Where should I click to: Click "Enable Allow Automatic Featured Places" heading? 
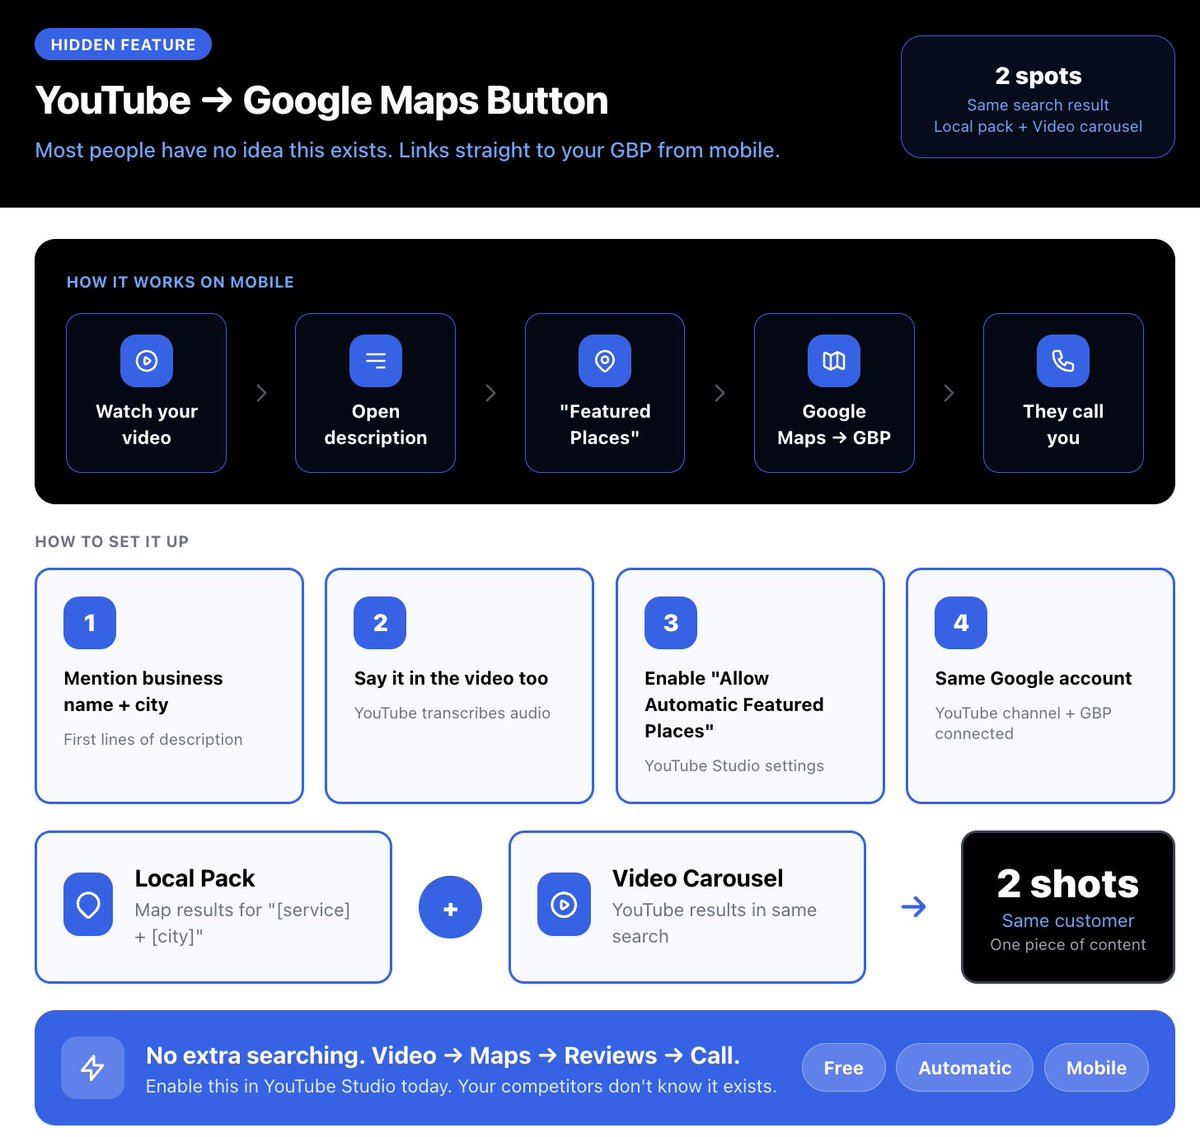[x=734, y=704]
